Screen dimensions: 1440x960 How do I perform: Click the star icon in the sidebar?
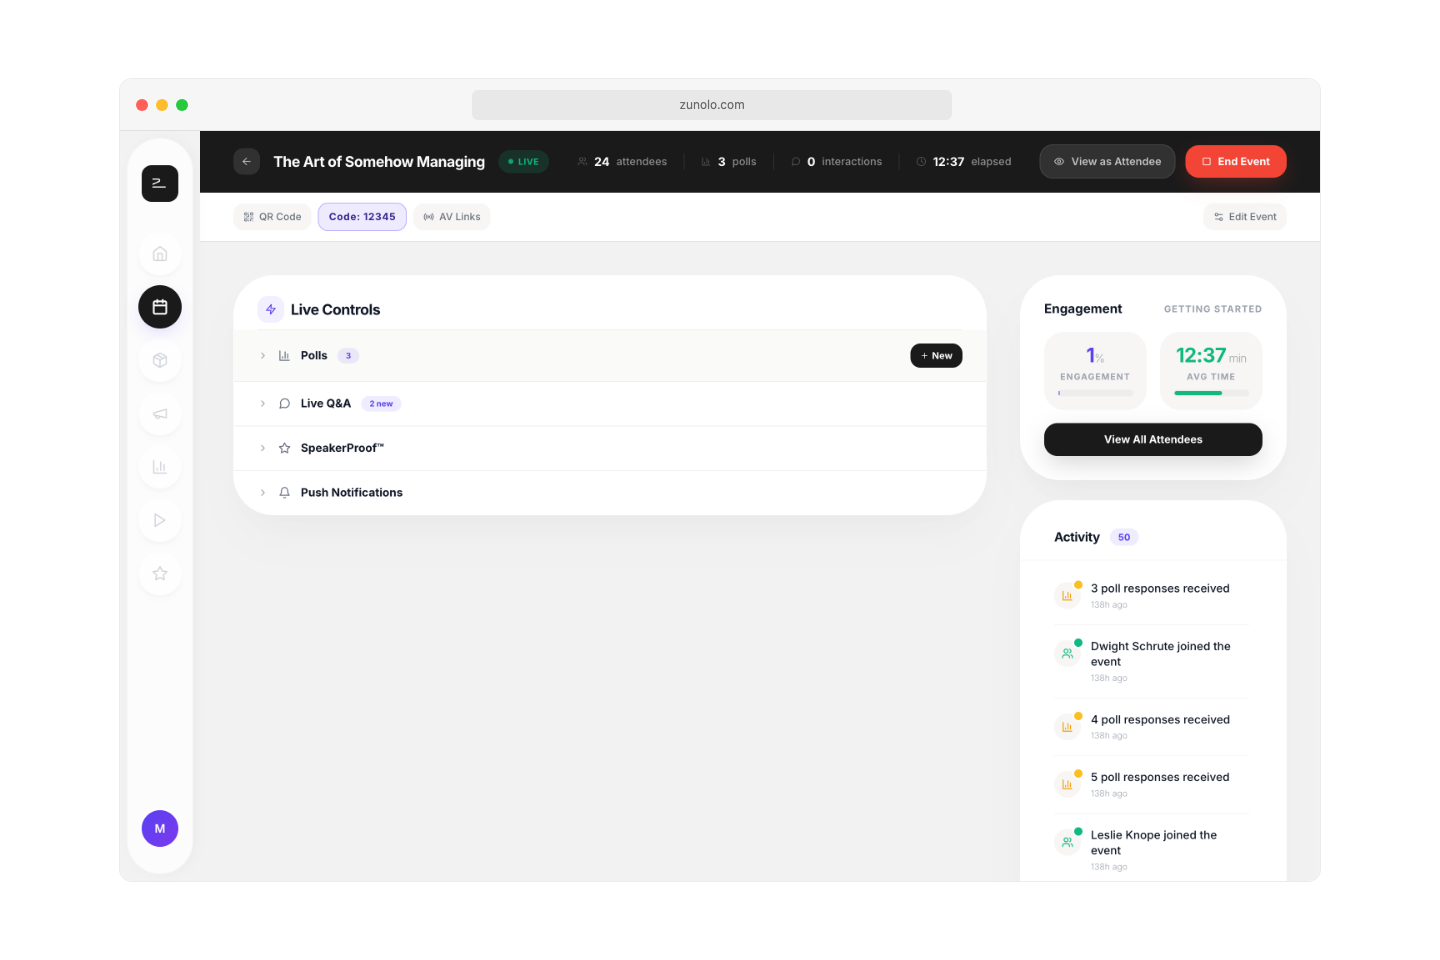click(160, 573)
